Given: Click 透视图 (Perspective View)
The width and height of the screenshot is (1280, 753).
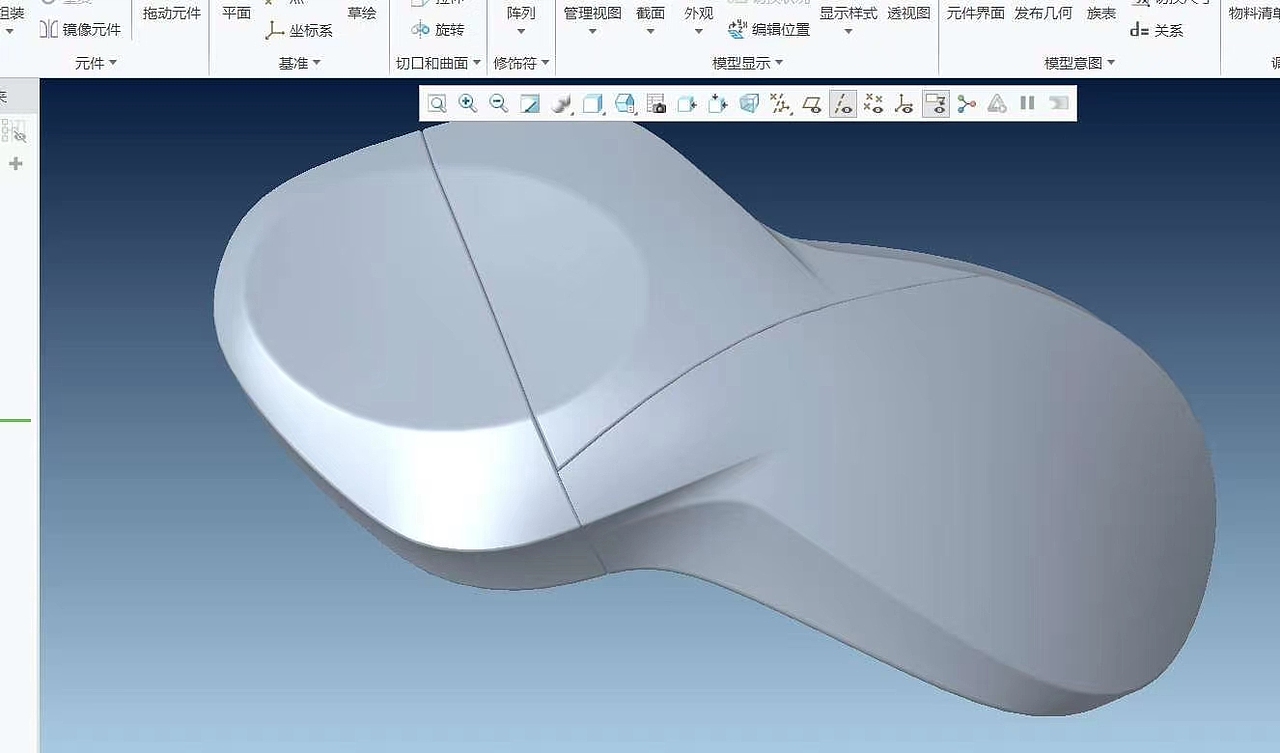Looking at the screenshot, I should tap(909, 13).
